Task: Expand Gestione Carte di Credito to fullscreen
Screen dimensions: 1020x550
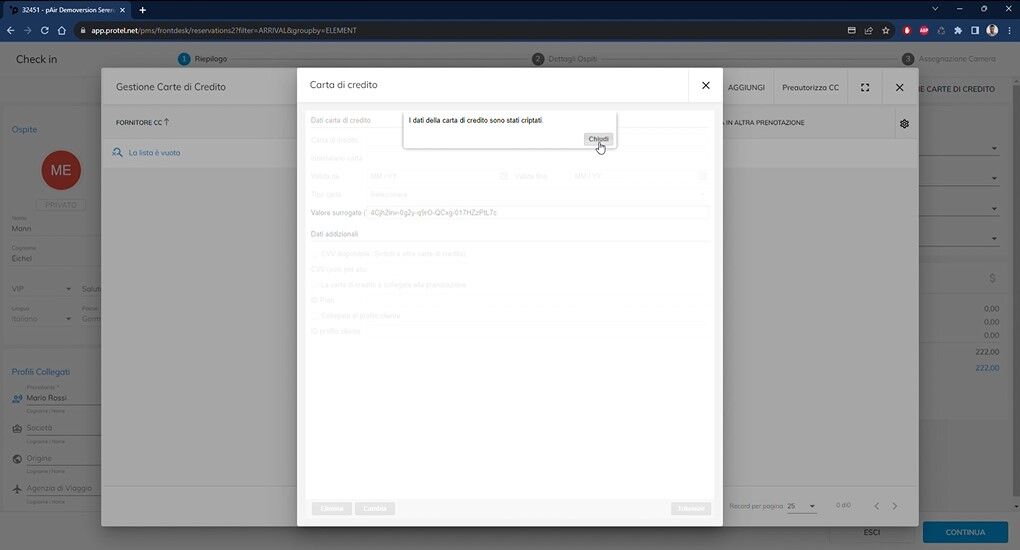Action: [x=865, y=88]
